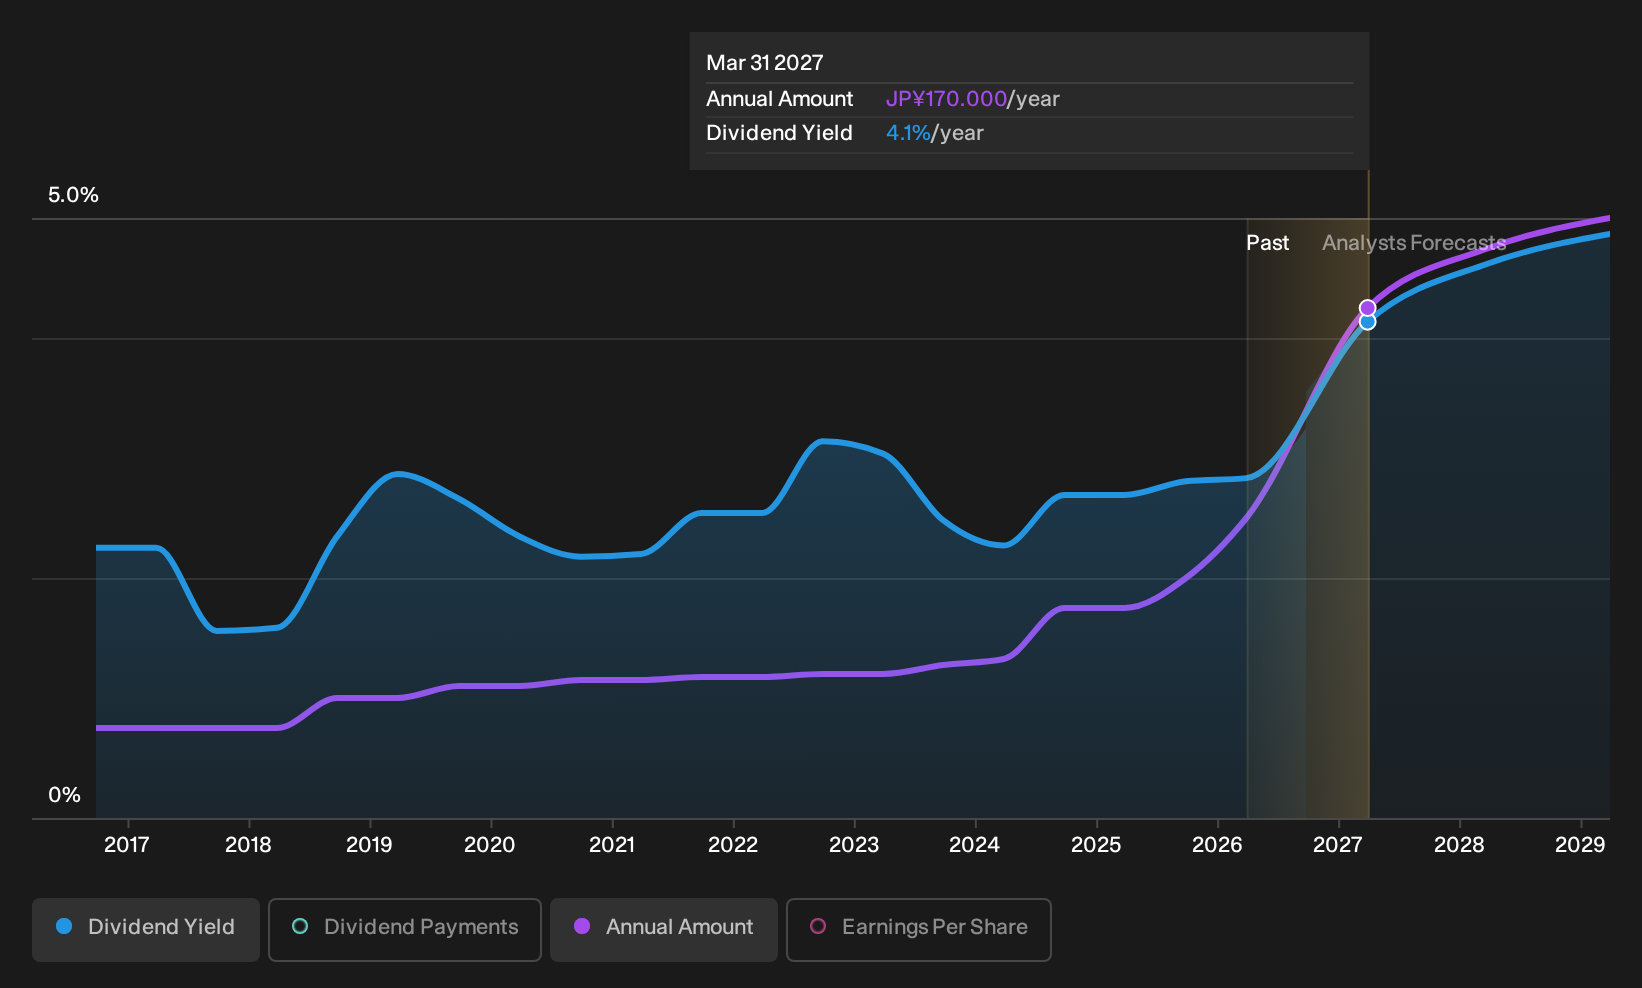
Task: Click the Past region label
Action: coord(1268,243)
